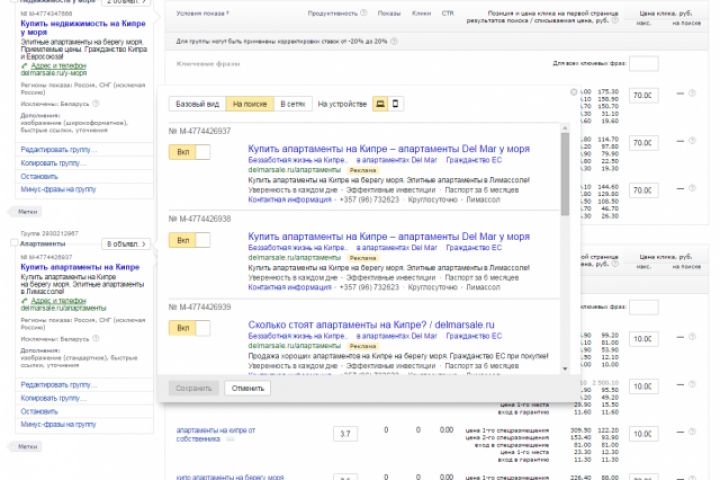Viewport: 720px width, 480px height.
Task: Click scroll-down arrow of ad preview list
Action: [x=565, y=369]
